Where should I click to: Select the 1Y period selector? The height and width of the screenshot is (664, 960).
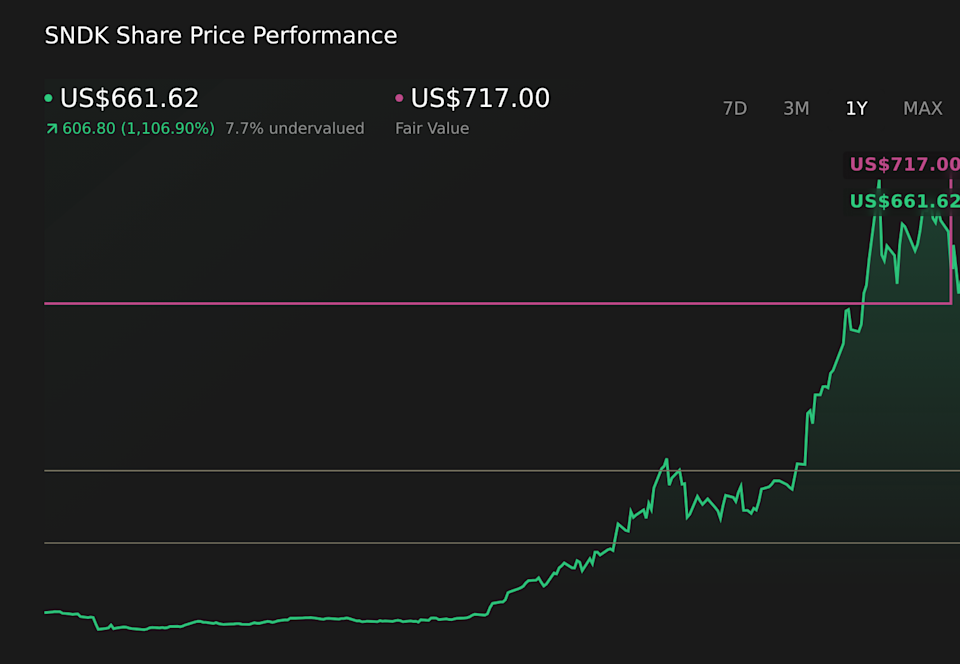click(x=856, y=108)
